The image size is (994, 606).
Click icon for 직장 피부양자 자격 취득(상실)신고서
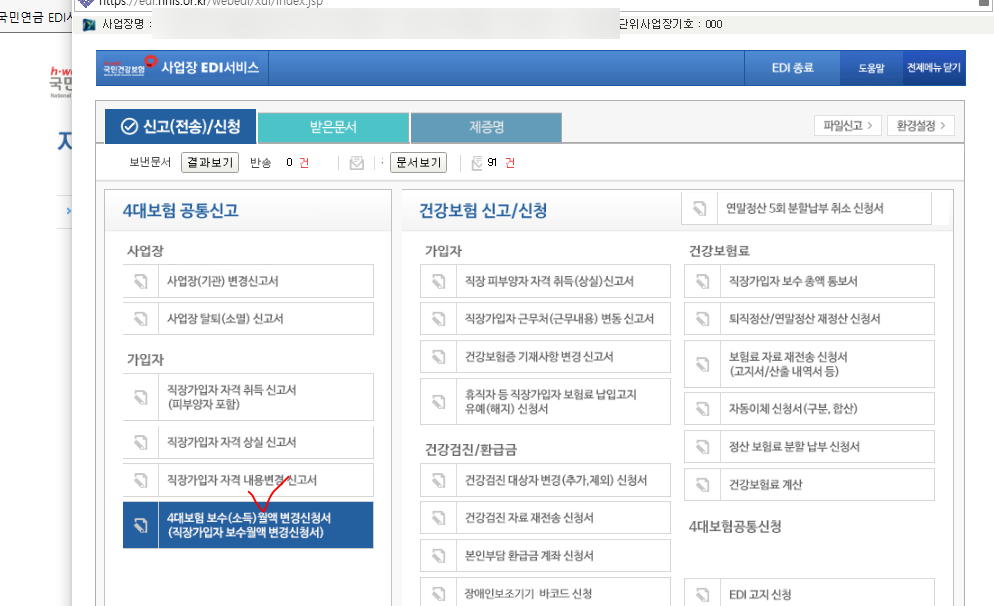(439, 281)
